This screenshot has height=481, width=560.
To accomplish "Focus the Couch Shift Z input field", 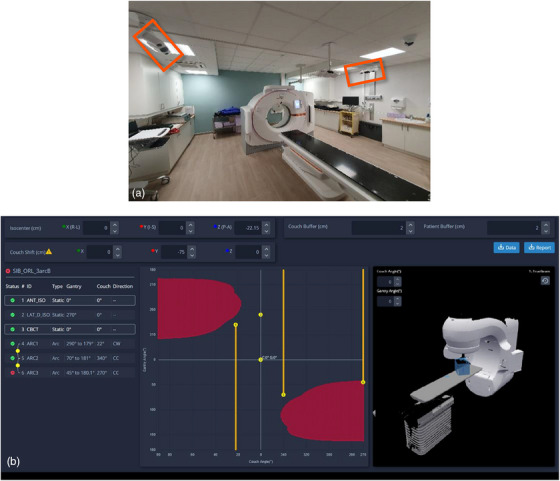I will tap(249, 252).
